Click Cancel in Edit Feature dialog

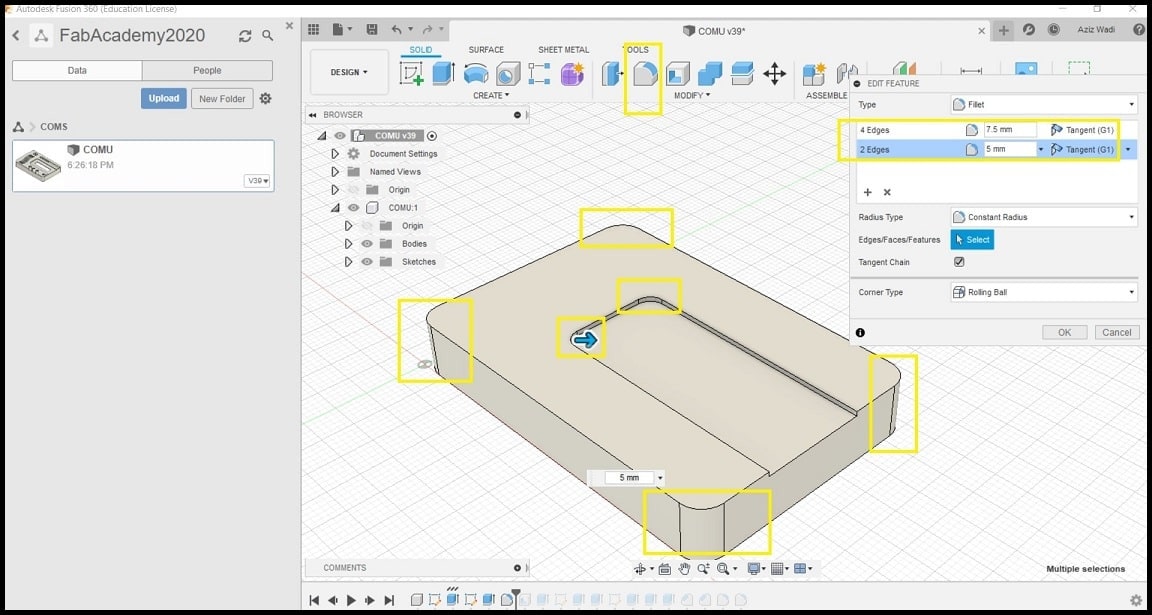pos(1117,332)
